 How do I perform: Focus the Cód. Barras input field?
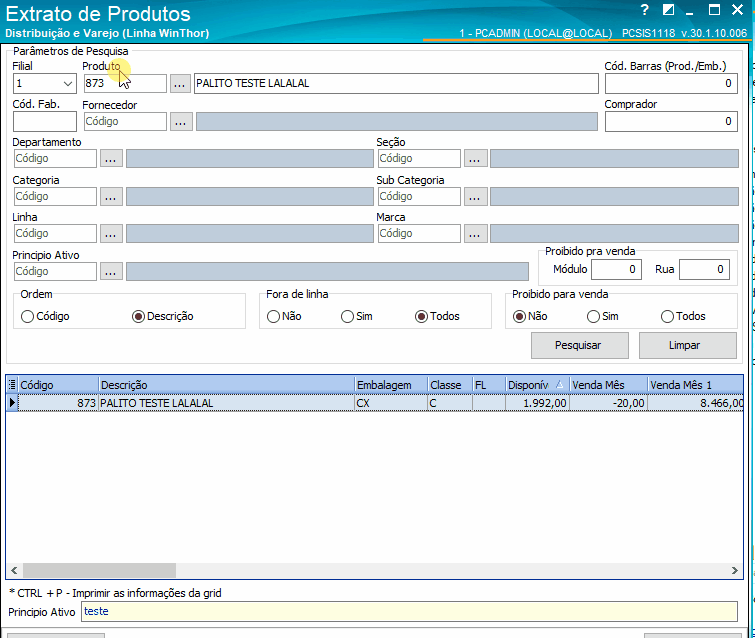pos(671,84)
